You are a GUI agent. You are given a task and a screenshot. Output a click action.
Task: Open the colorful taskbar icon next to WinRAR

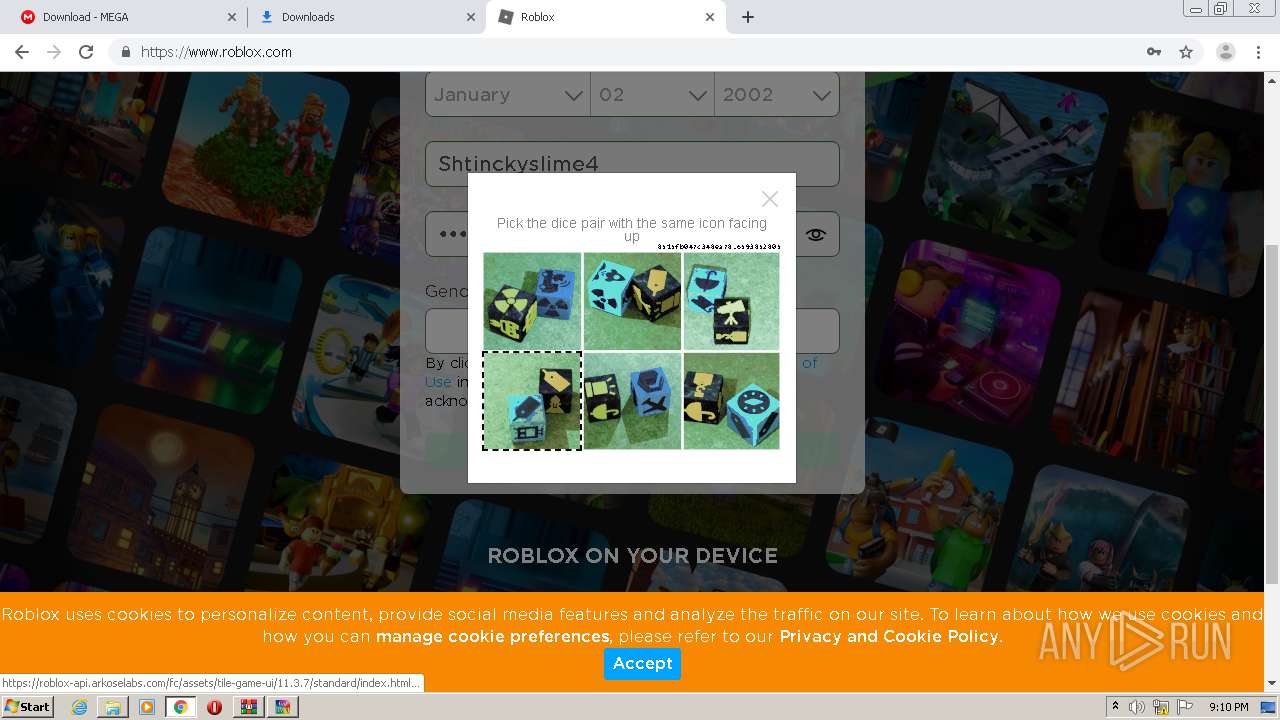tap(283, 707)
